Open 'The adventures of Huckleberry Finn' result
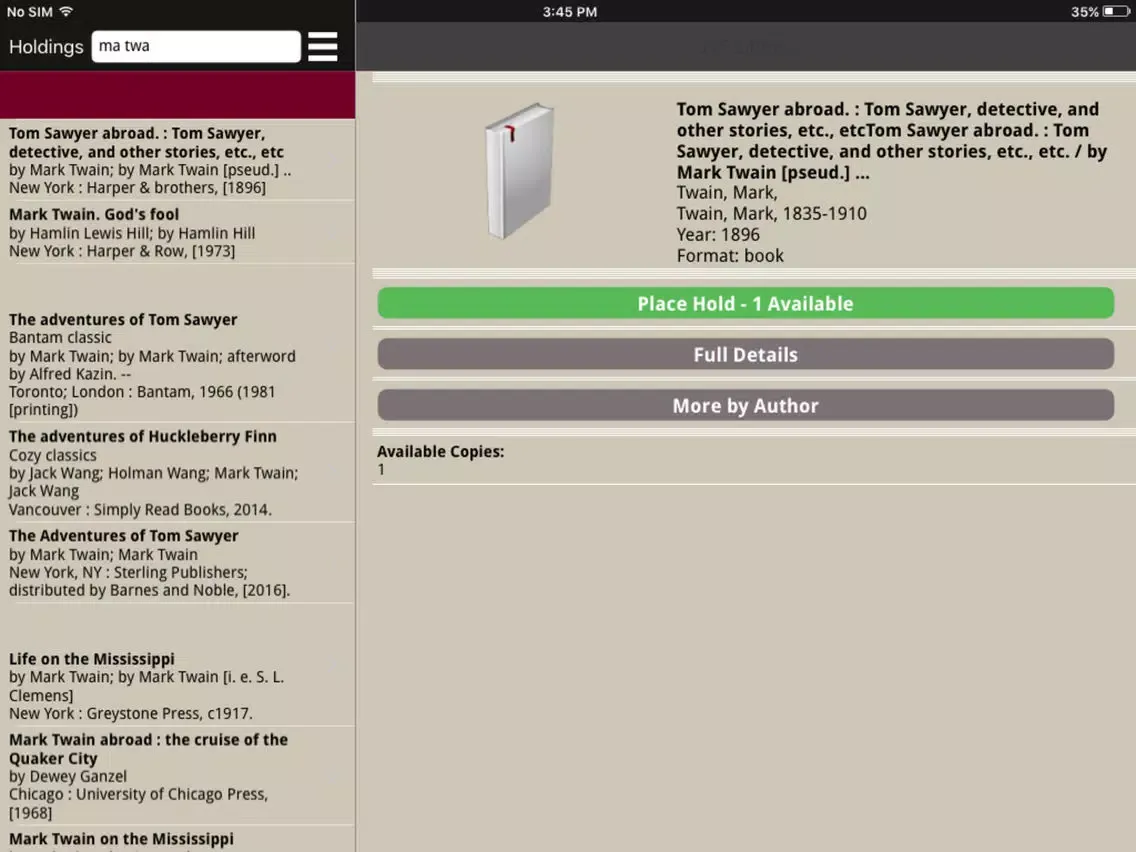The height and width of the screenshot is (852, 1136). [178, 472]
